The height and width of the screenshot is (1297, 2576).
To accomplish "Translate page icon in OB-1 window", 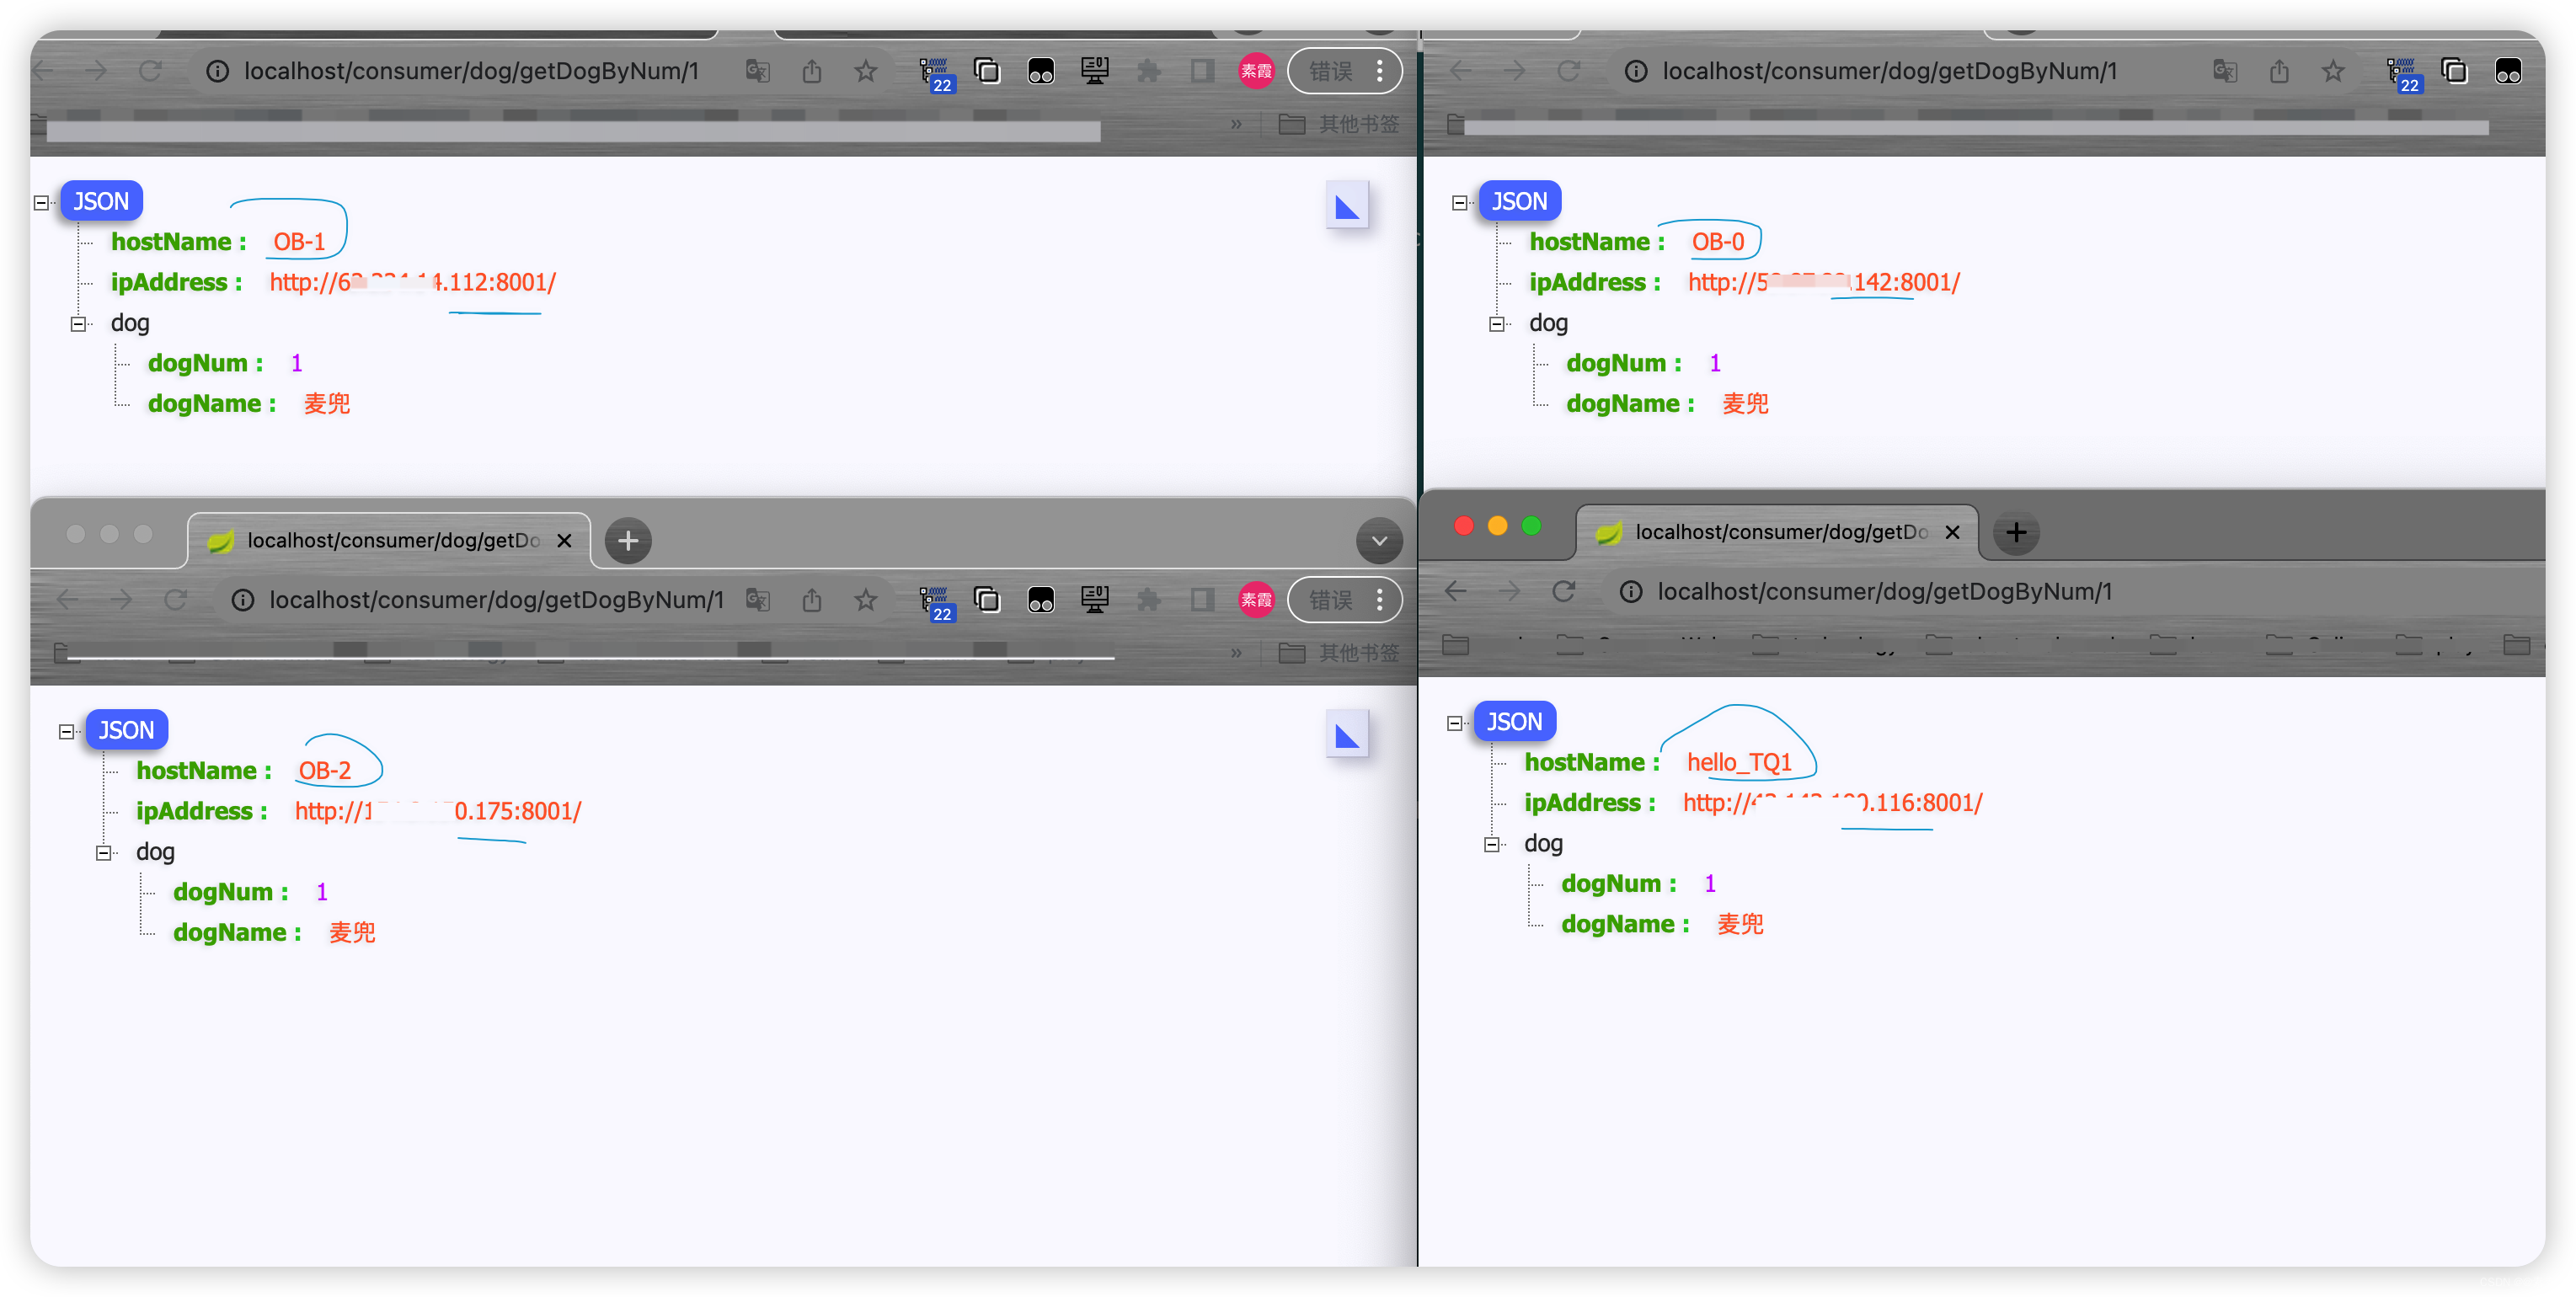I will tap(758, 71).
